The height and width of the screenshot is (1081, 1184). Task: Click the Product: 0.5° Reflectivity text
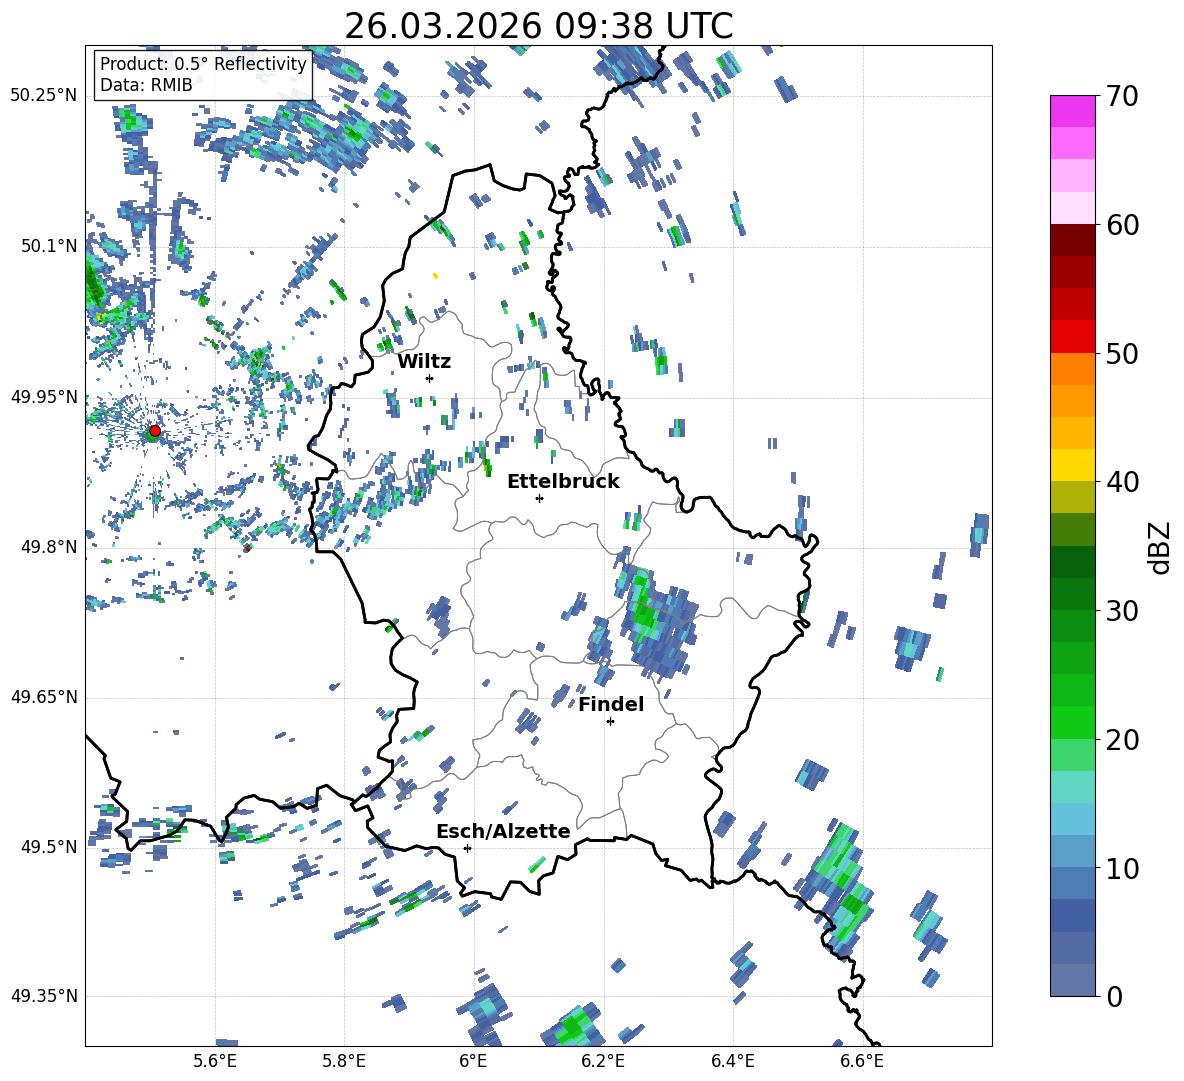(203, 63)
